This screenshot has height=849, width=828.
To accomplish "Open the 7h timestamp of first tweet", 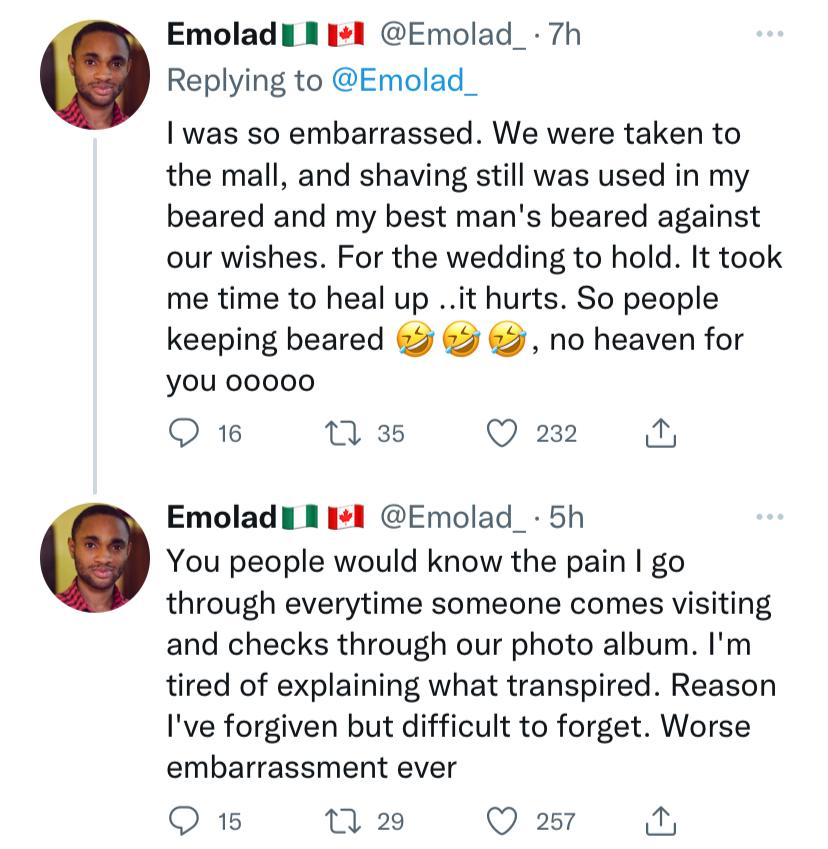I will (x=565, y=35).
